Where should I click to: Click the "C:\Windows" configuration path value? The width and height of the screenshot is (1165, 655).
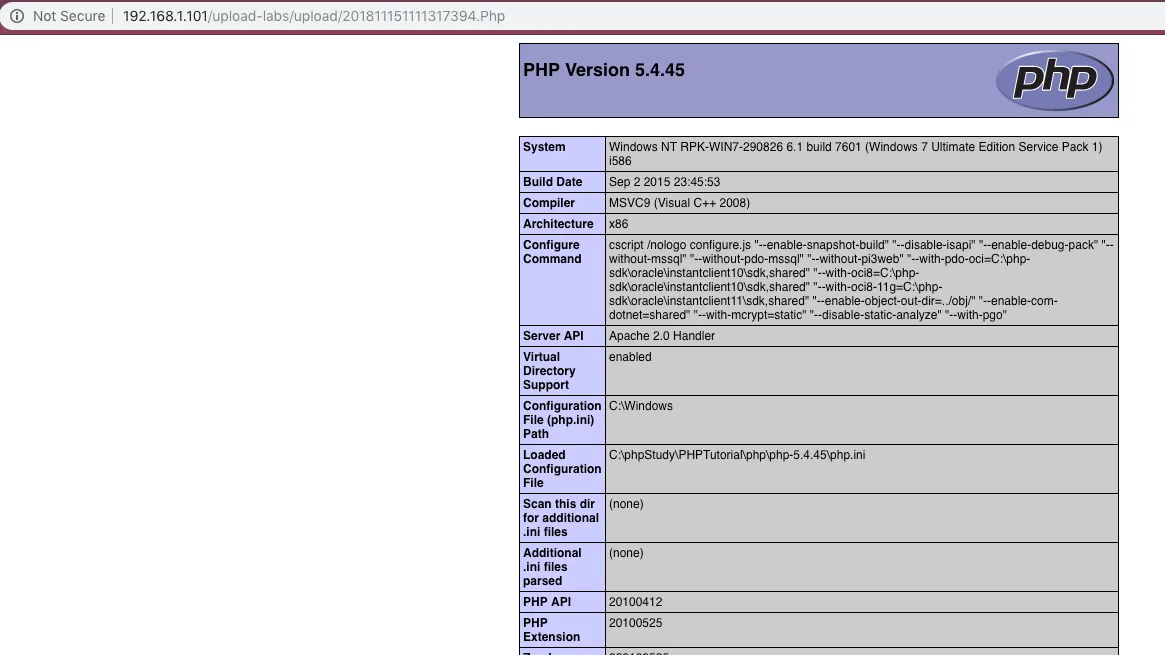641,406
